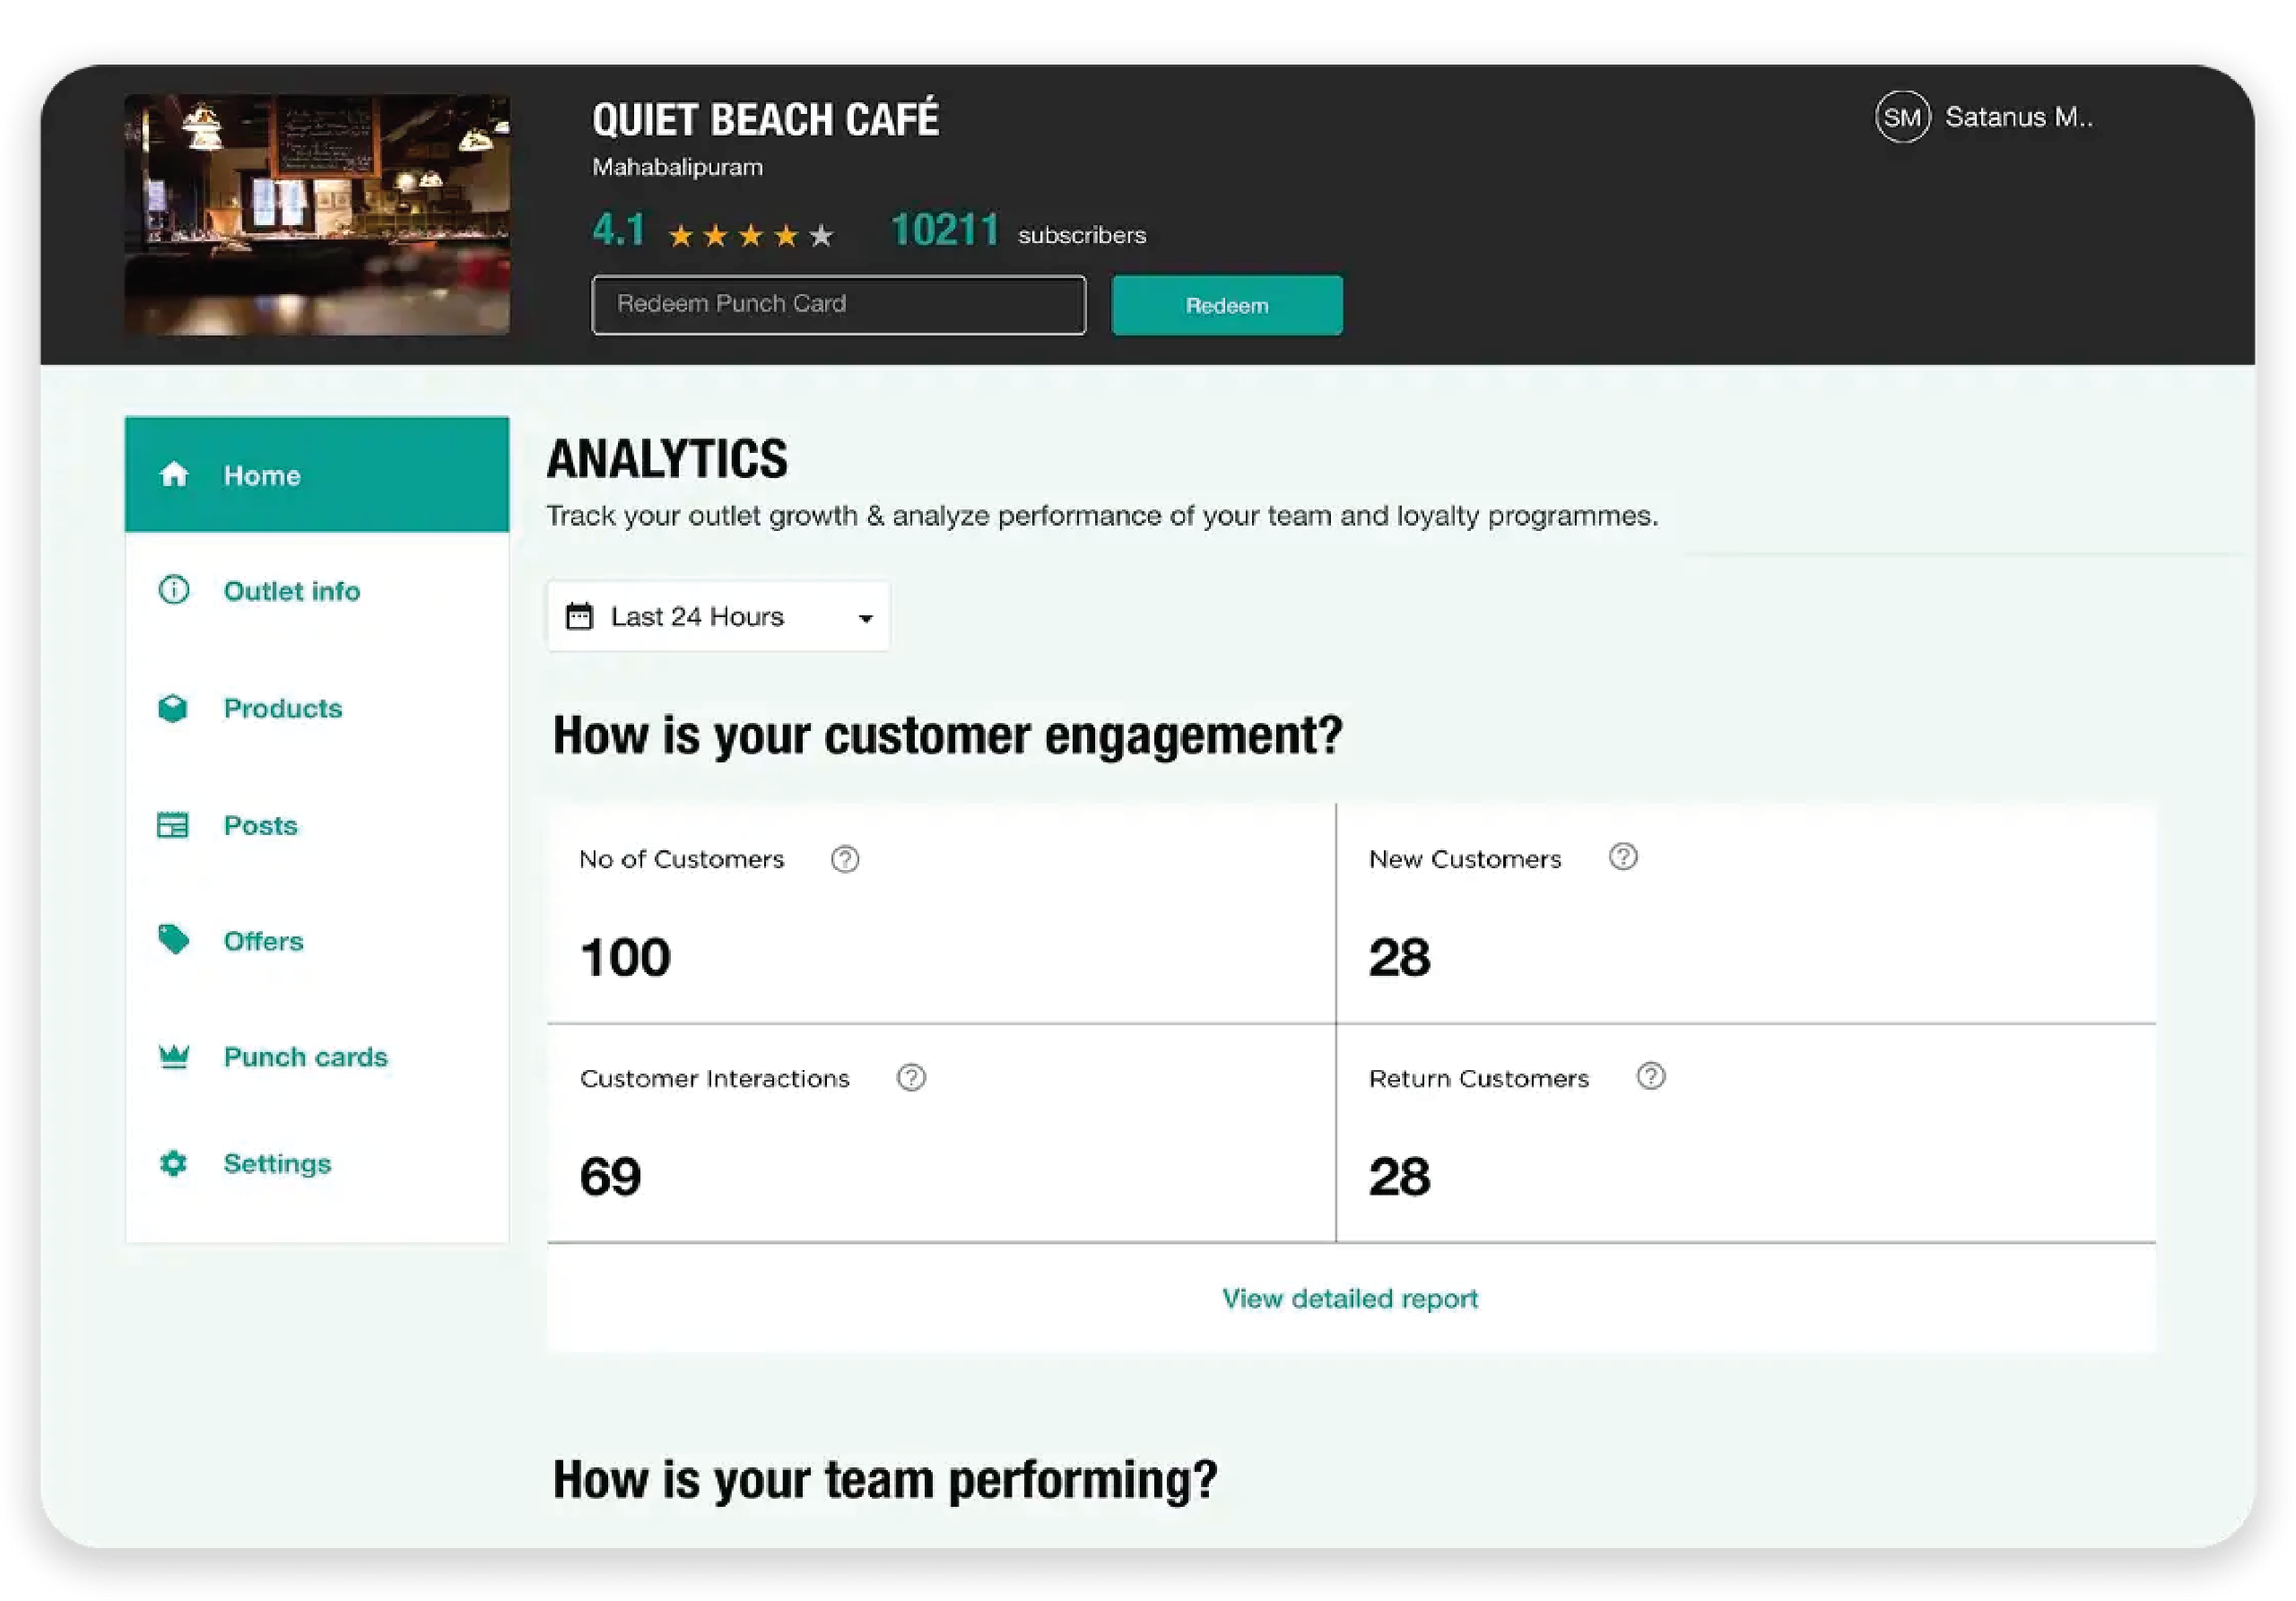
Task: Open the SM user profile avatar
Action: coord(1901,118)
